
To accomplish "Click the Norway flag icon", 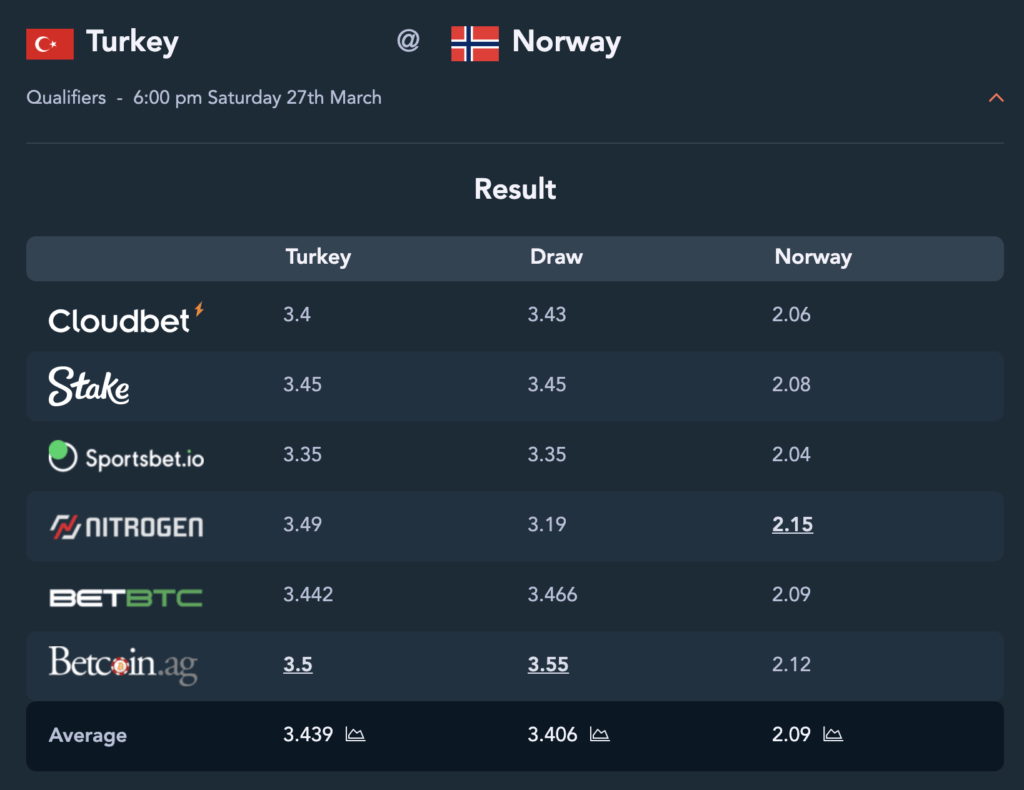I will tap(475, 44).
